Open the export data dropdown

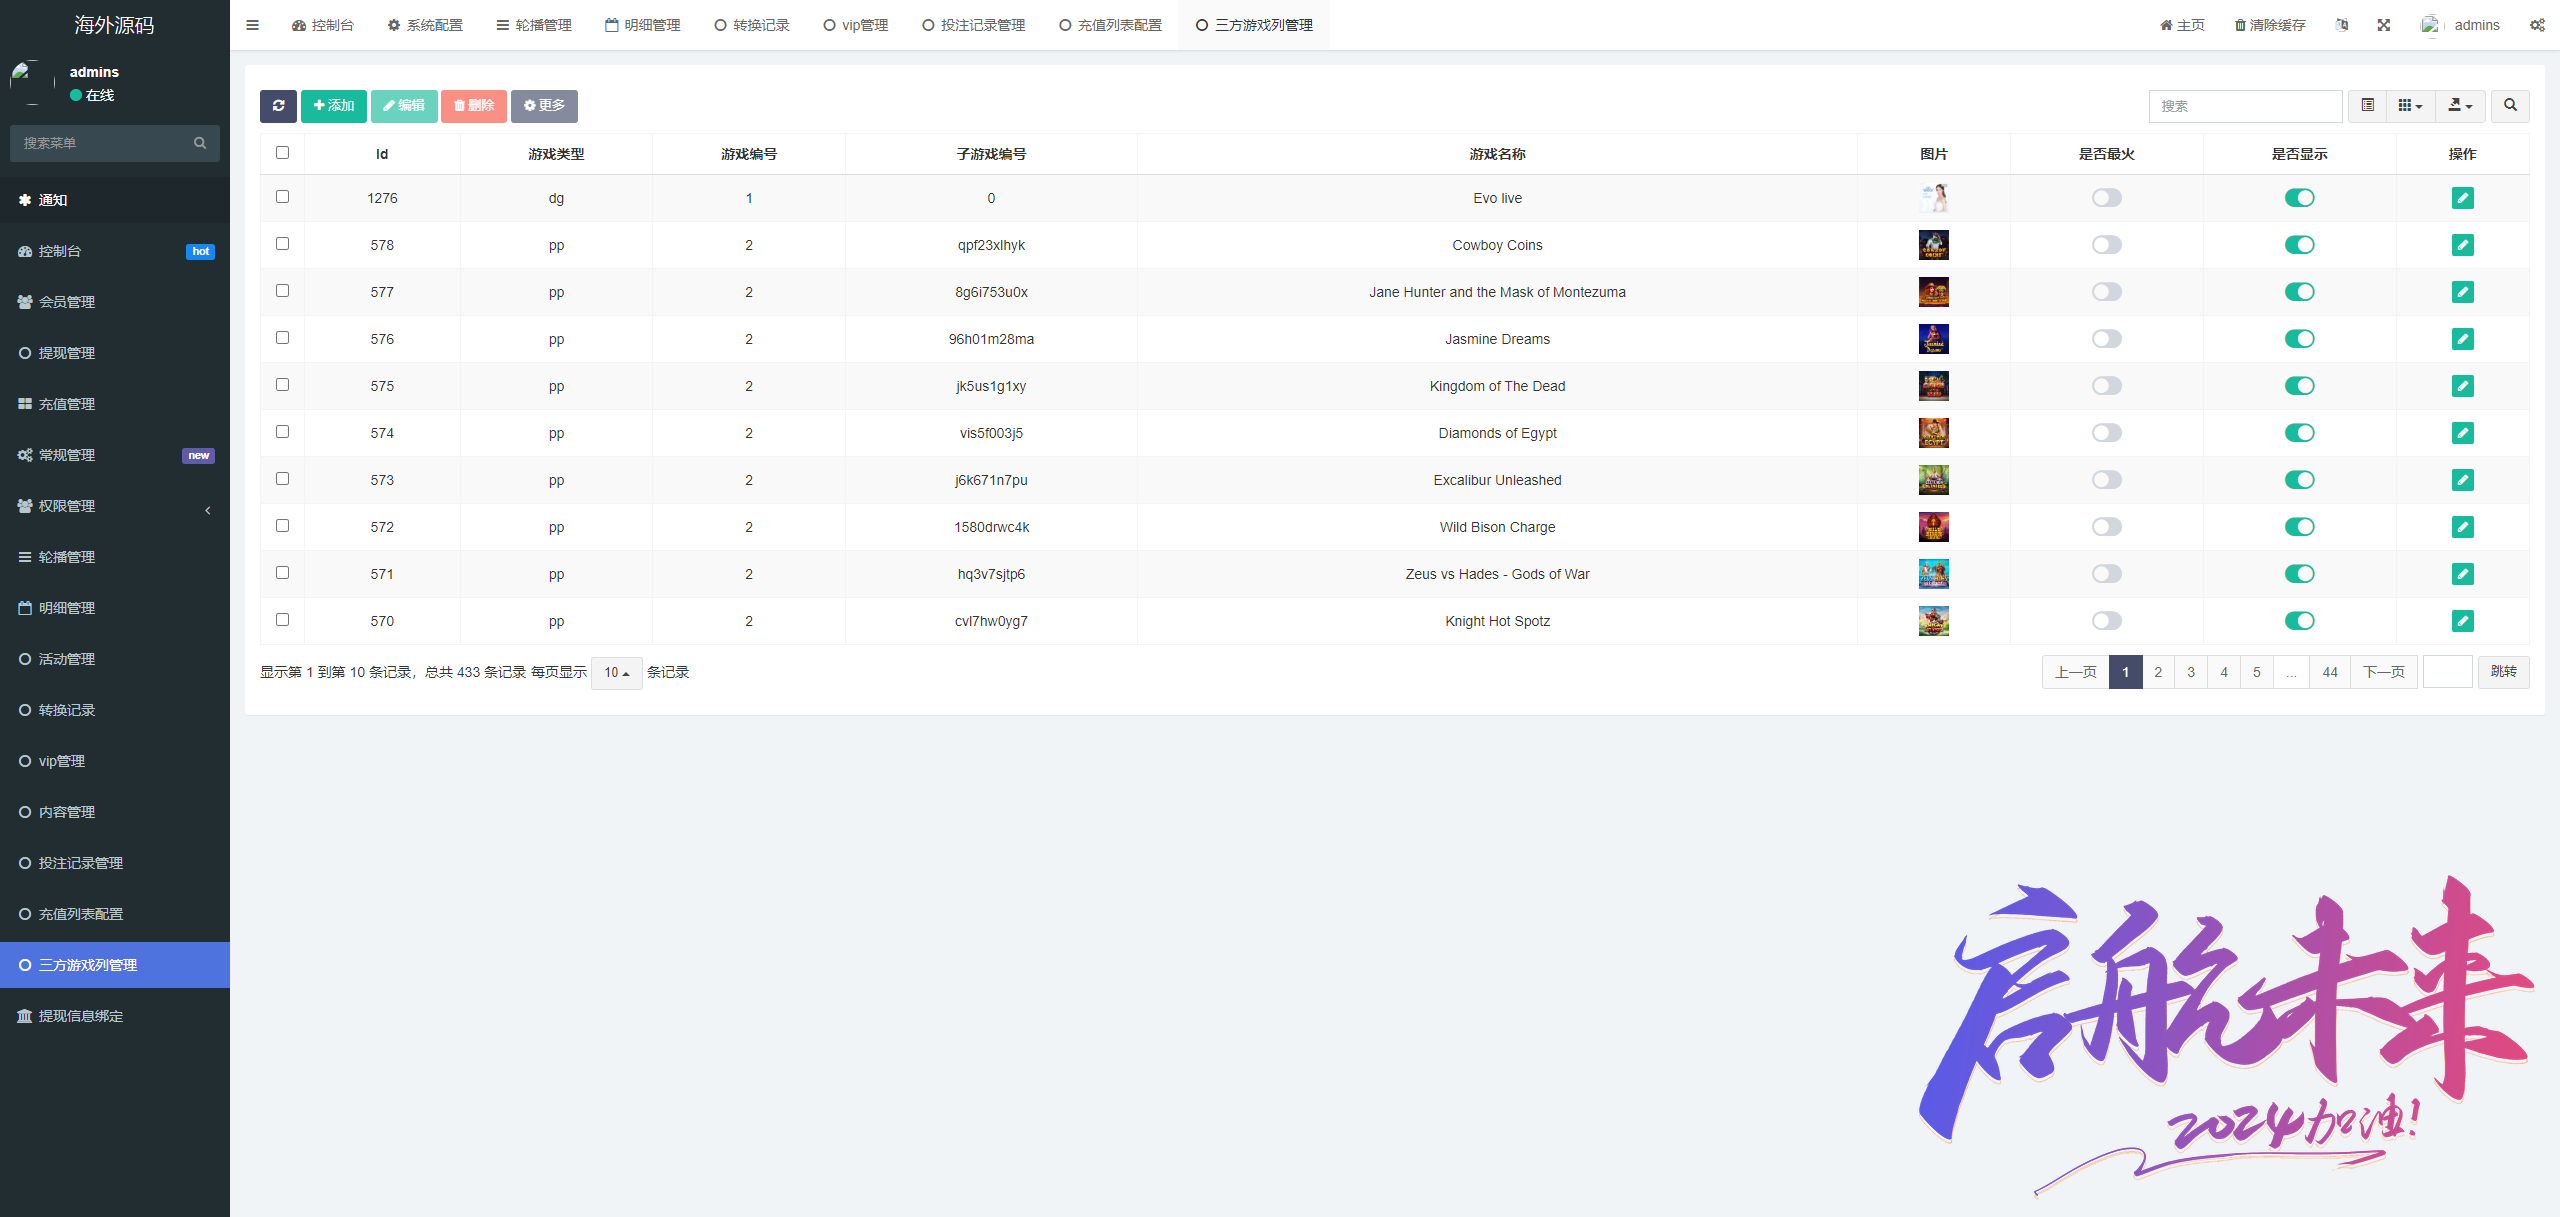(2460, 106)
